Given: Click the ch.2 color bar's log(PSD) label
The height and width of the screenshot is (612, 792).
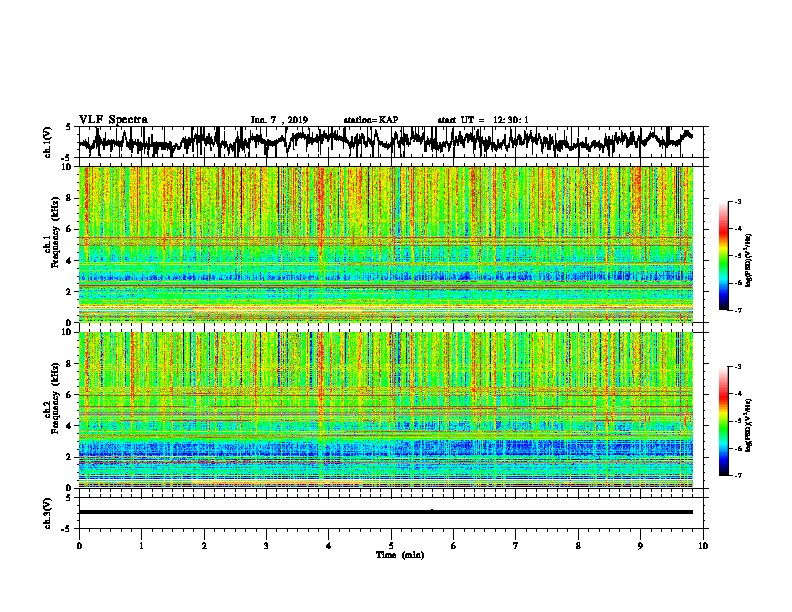Looking at the screenshot, I should coord(749,425).
